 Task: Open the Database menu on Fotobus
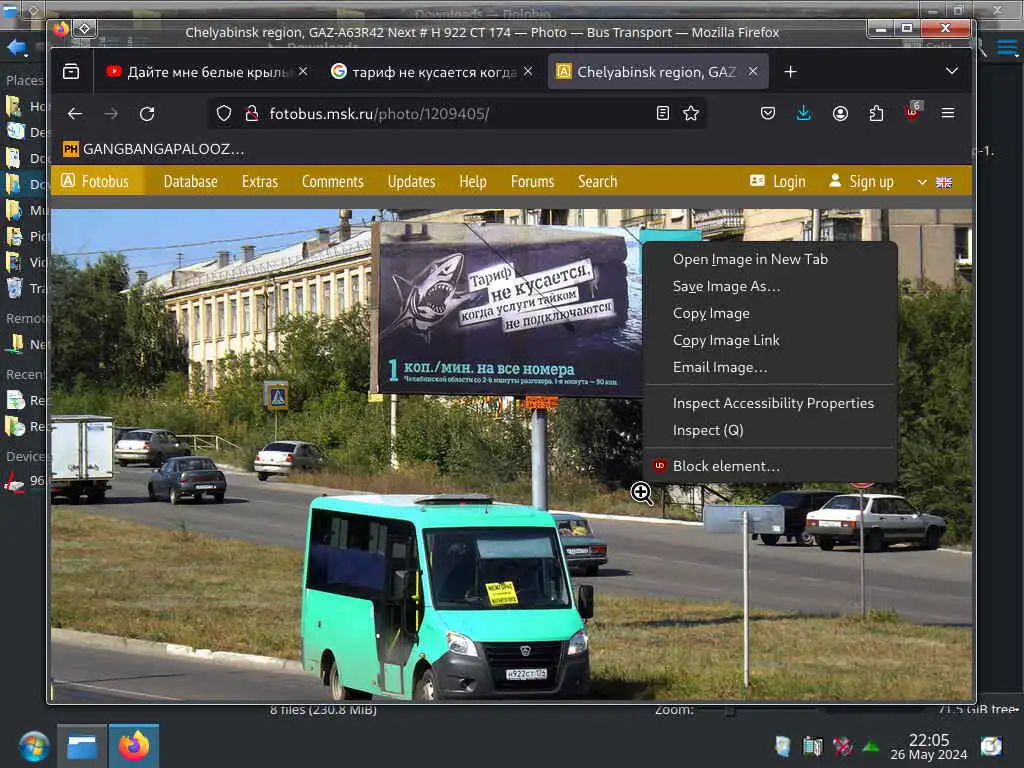[191, 182]
